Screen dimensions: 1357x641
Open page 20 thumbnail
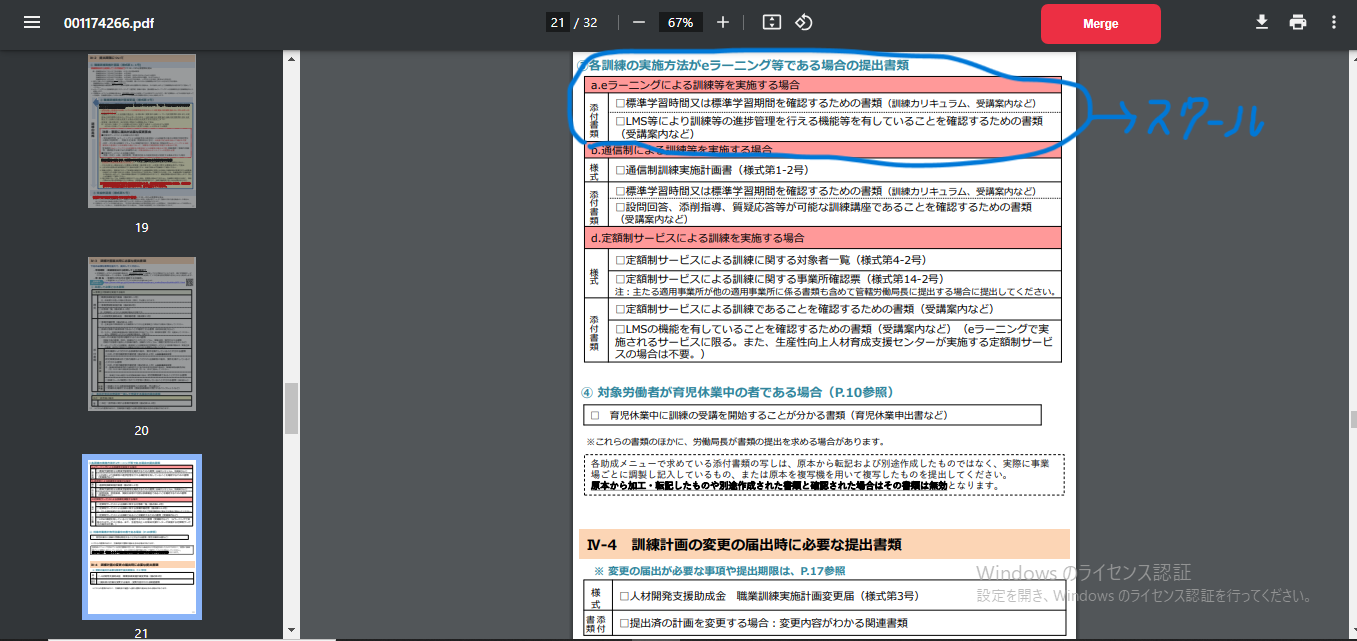pyautogui.click(x=142, y=334)
